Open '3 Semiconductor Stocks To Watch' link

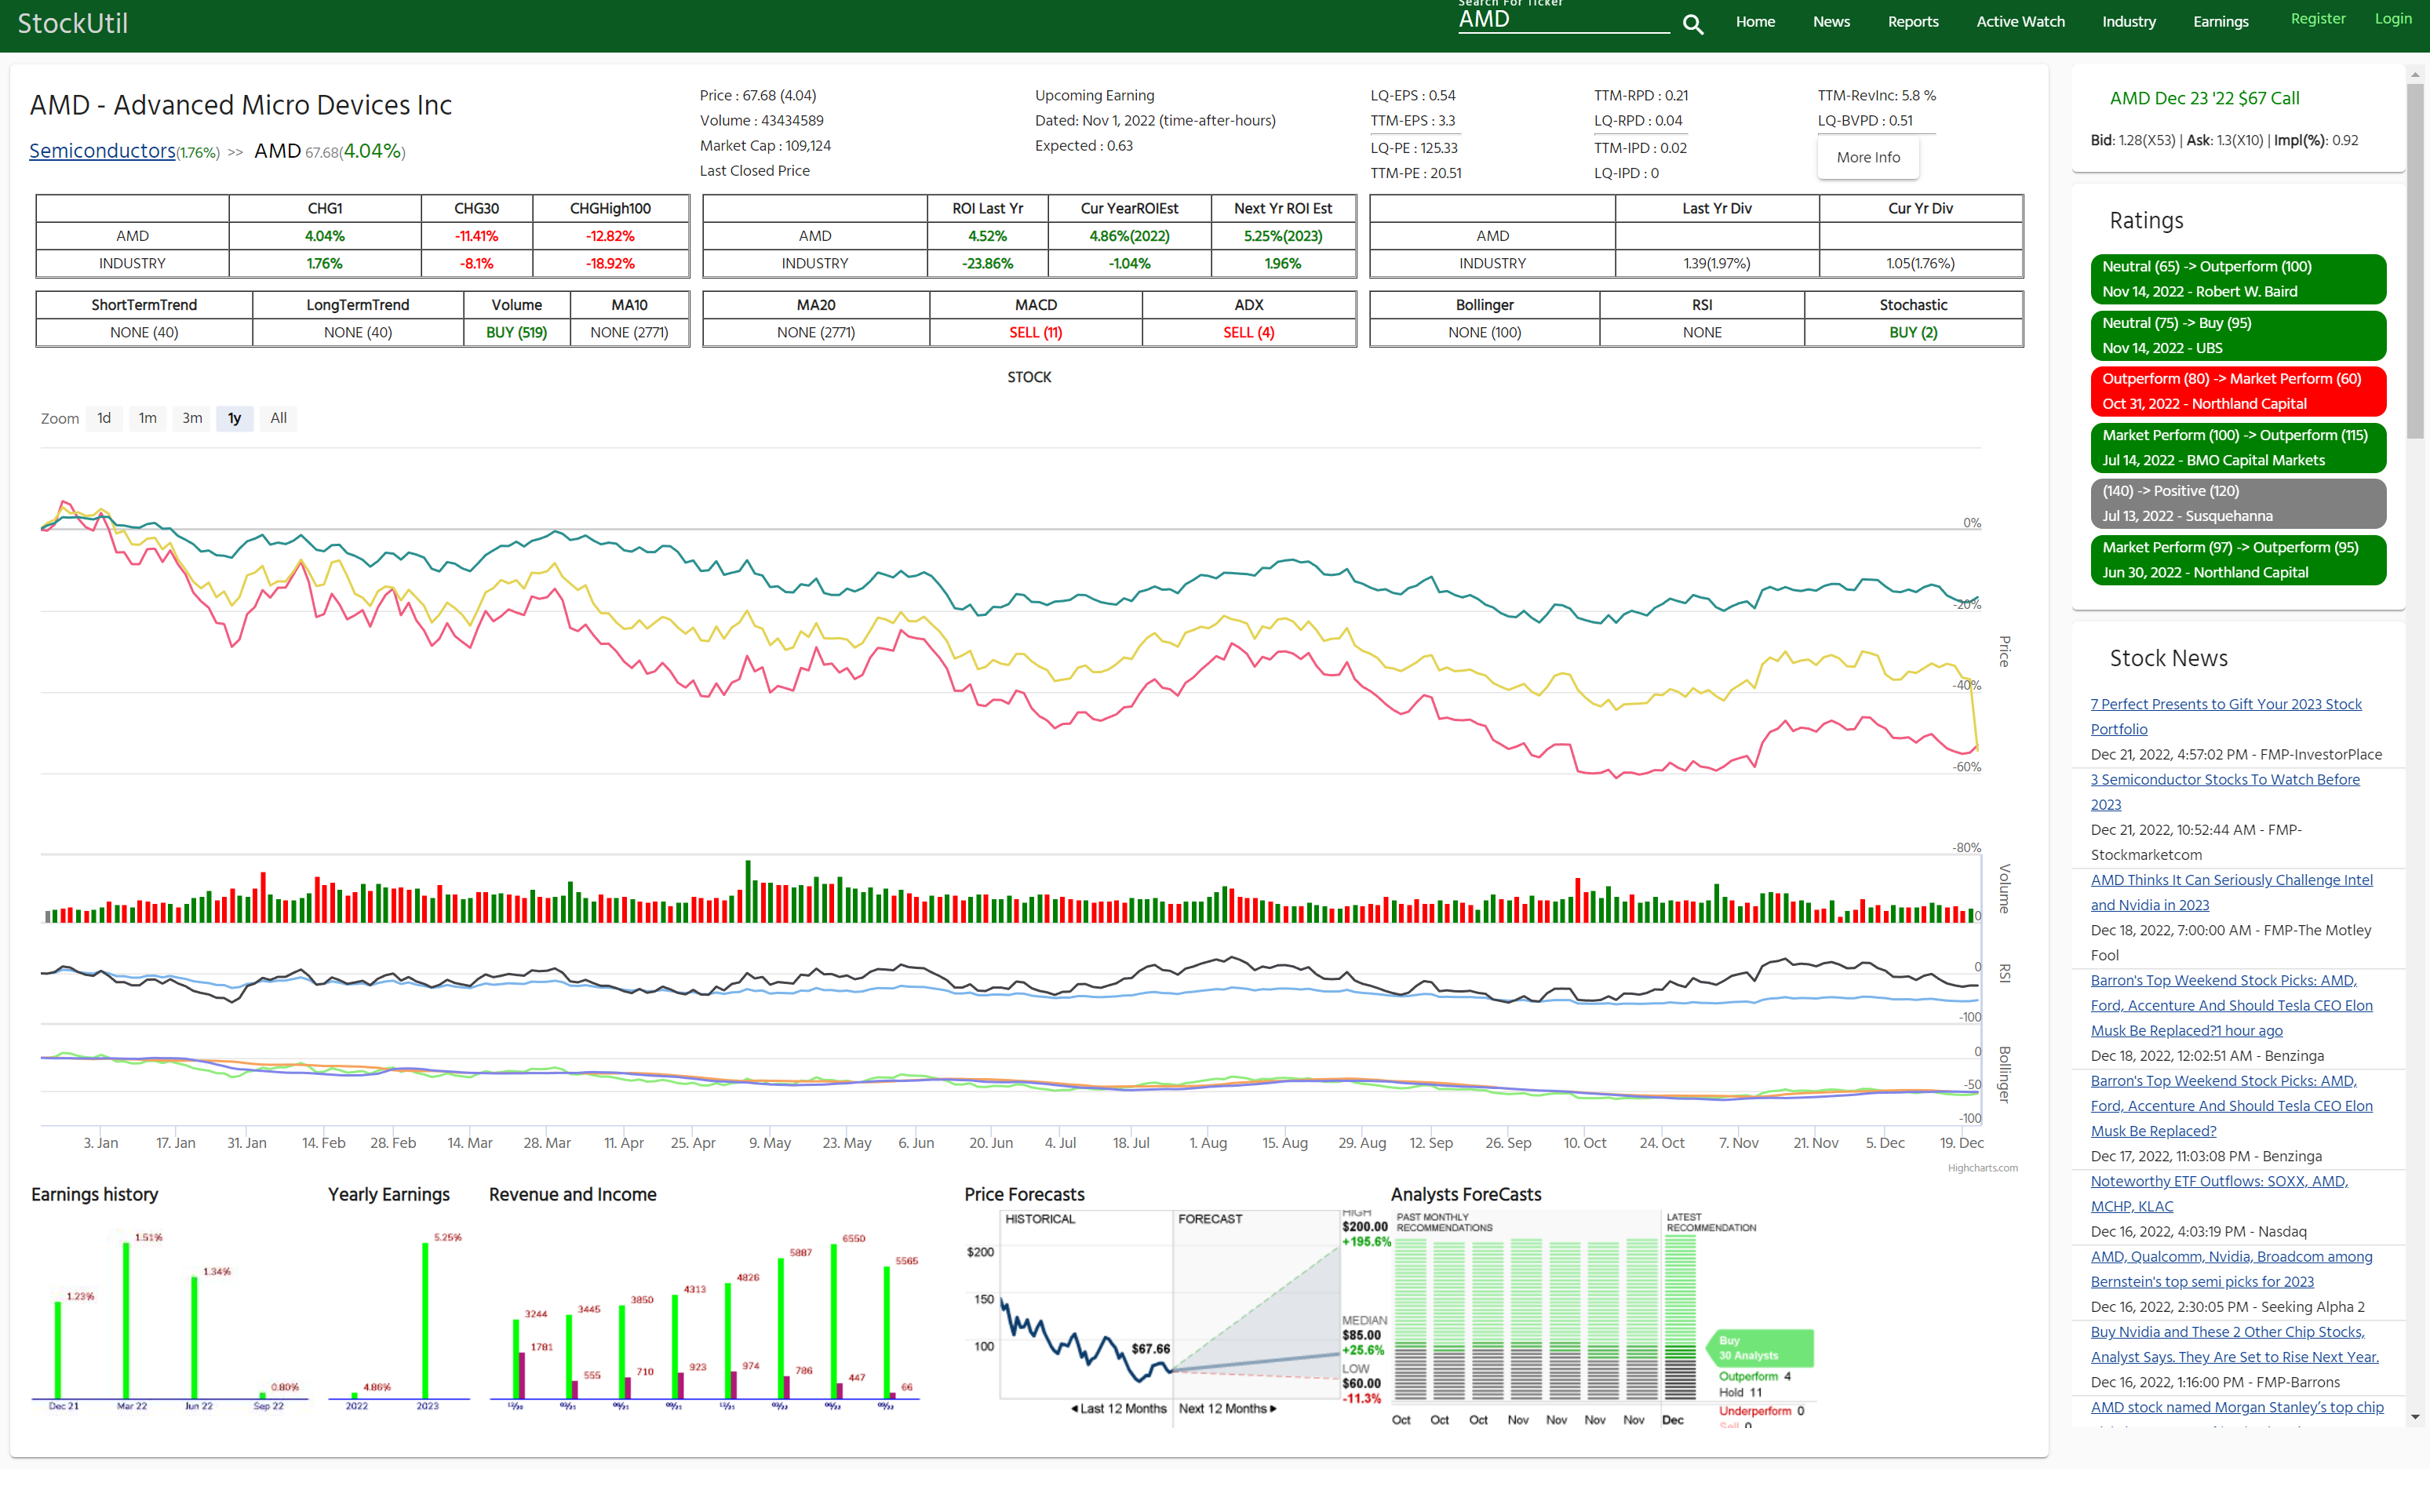pos(2225,792)
